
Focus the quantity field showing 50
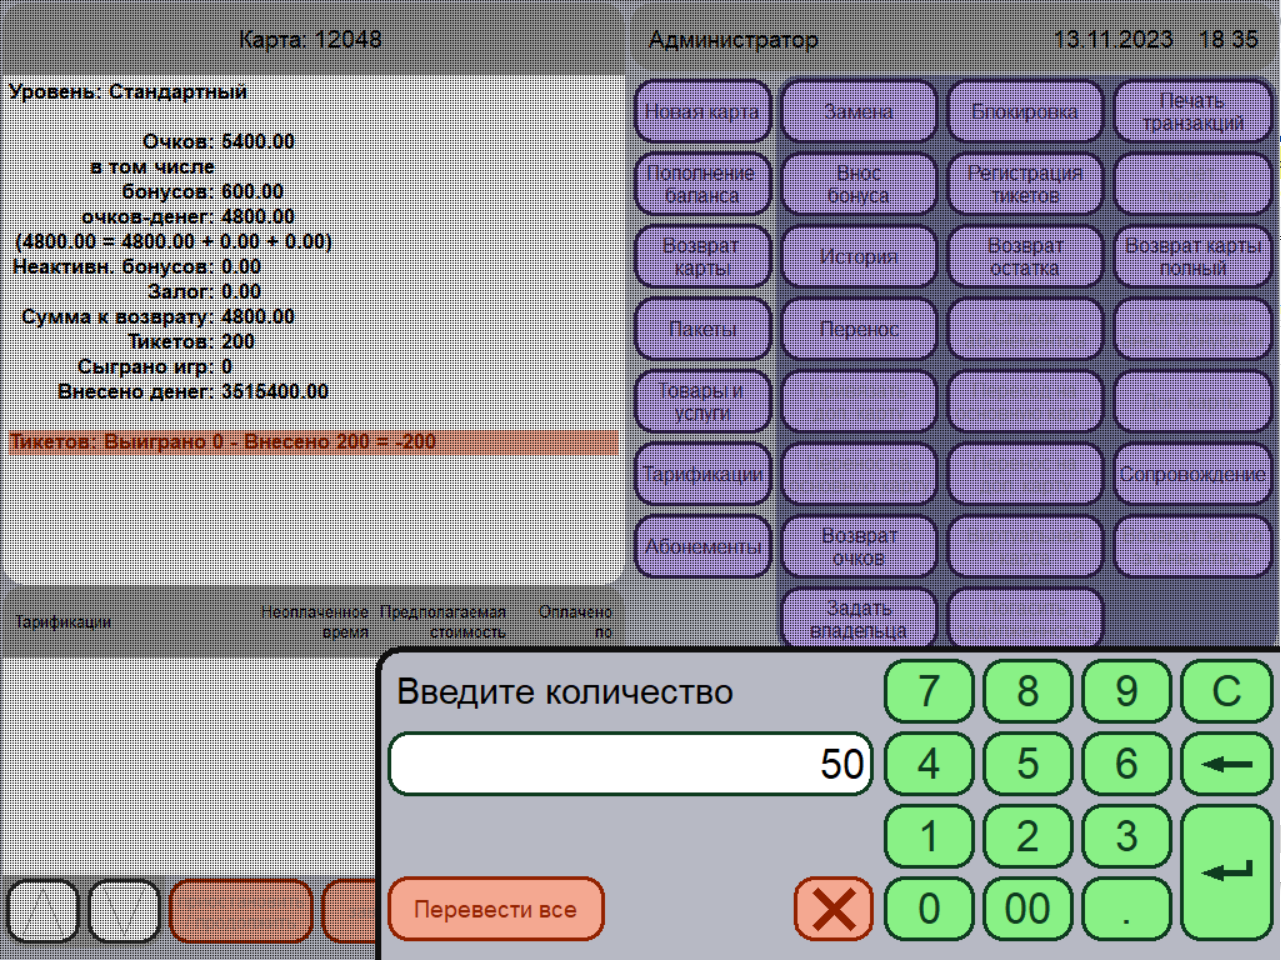631,764
